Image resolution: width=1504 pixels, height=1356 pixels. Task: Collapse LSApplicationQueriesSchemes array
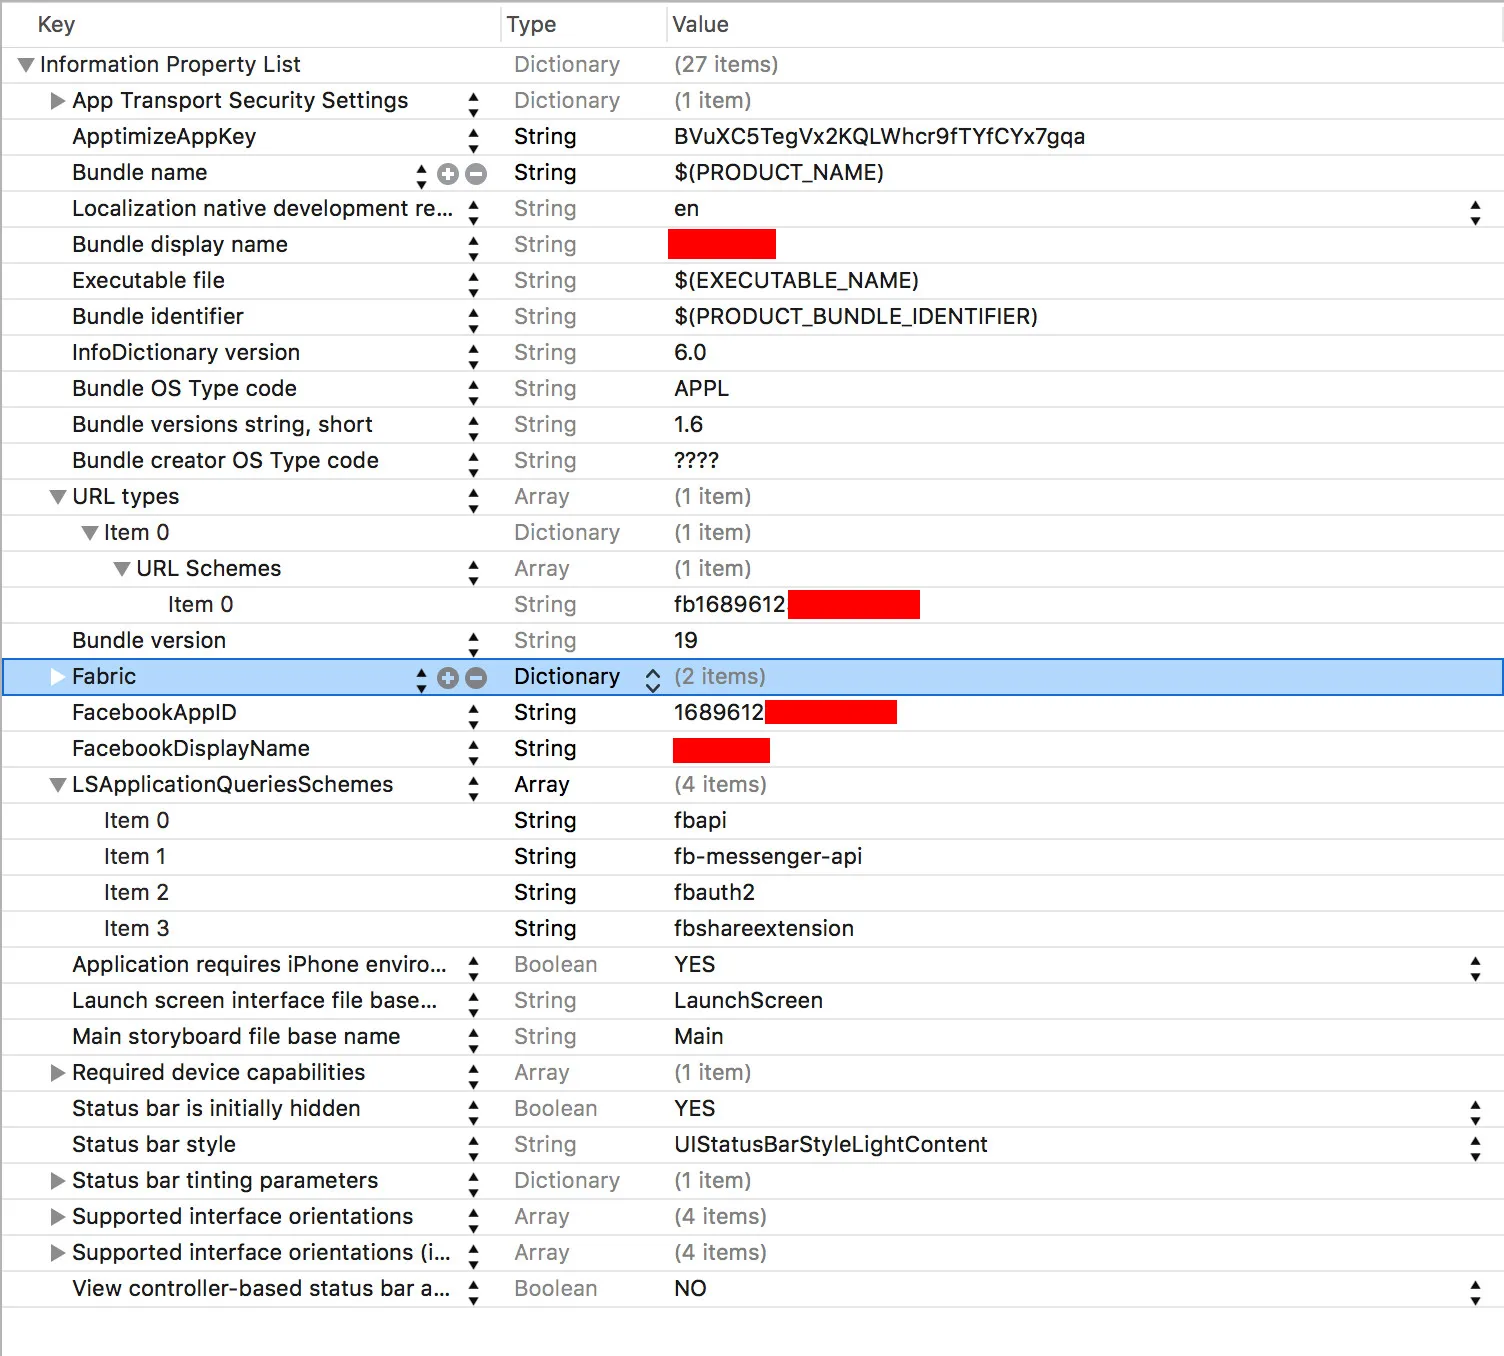coord(58,785)
